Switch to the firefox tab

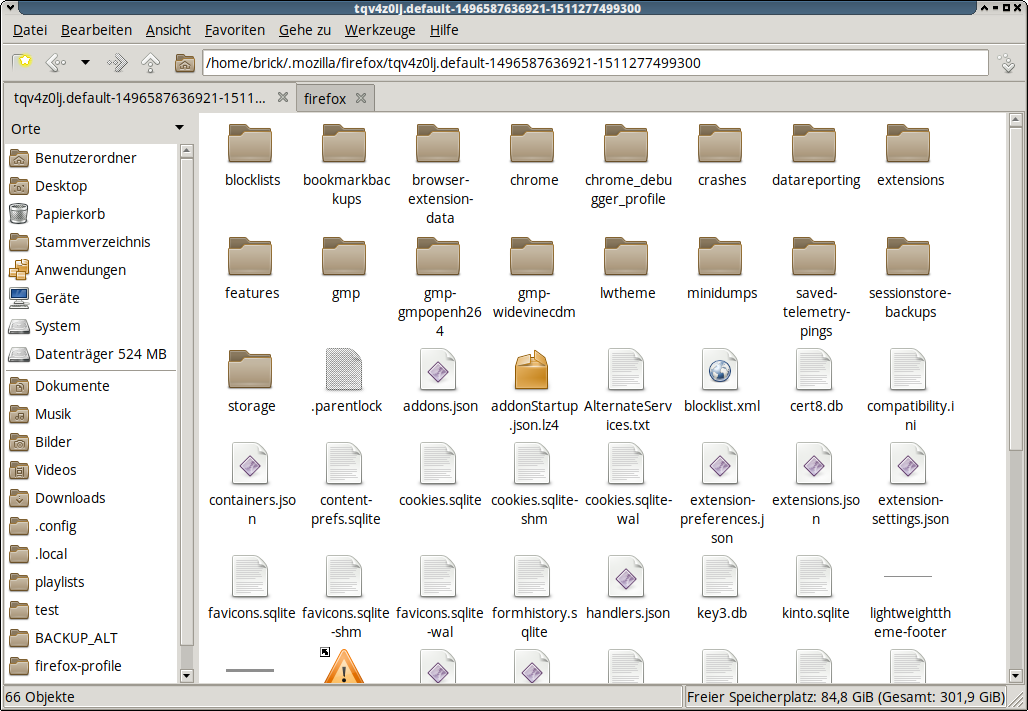coord(325,98)
